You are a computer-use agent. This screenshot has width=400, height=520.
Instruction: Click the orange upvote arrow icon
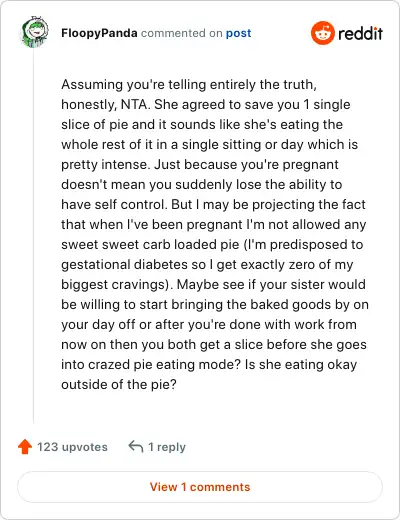[x=25, y=447]
